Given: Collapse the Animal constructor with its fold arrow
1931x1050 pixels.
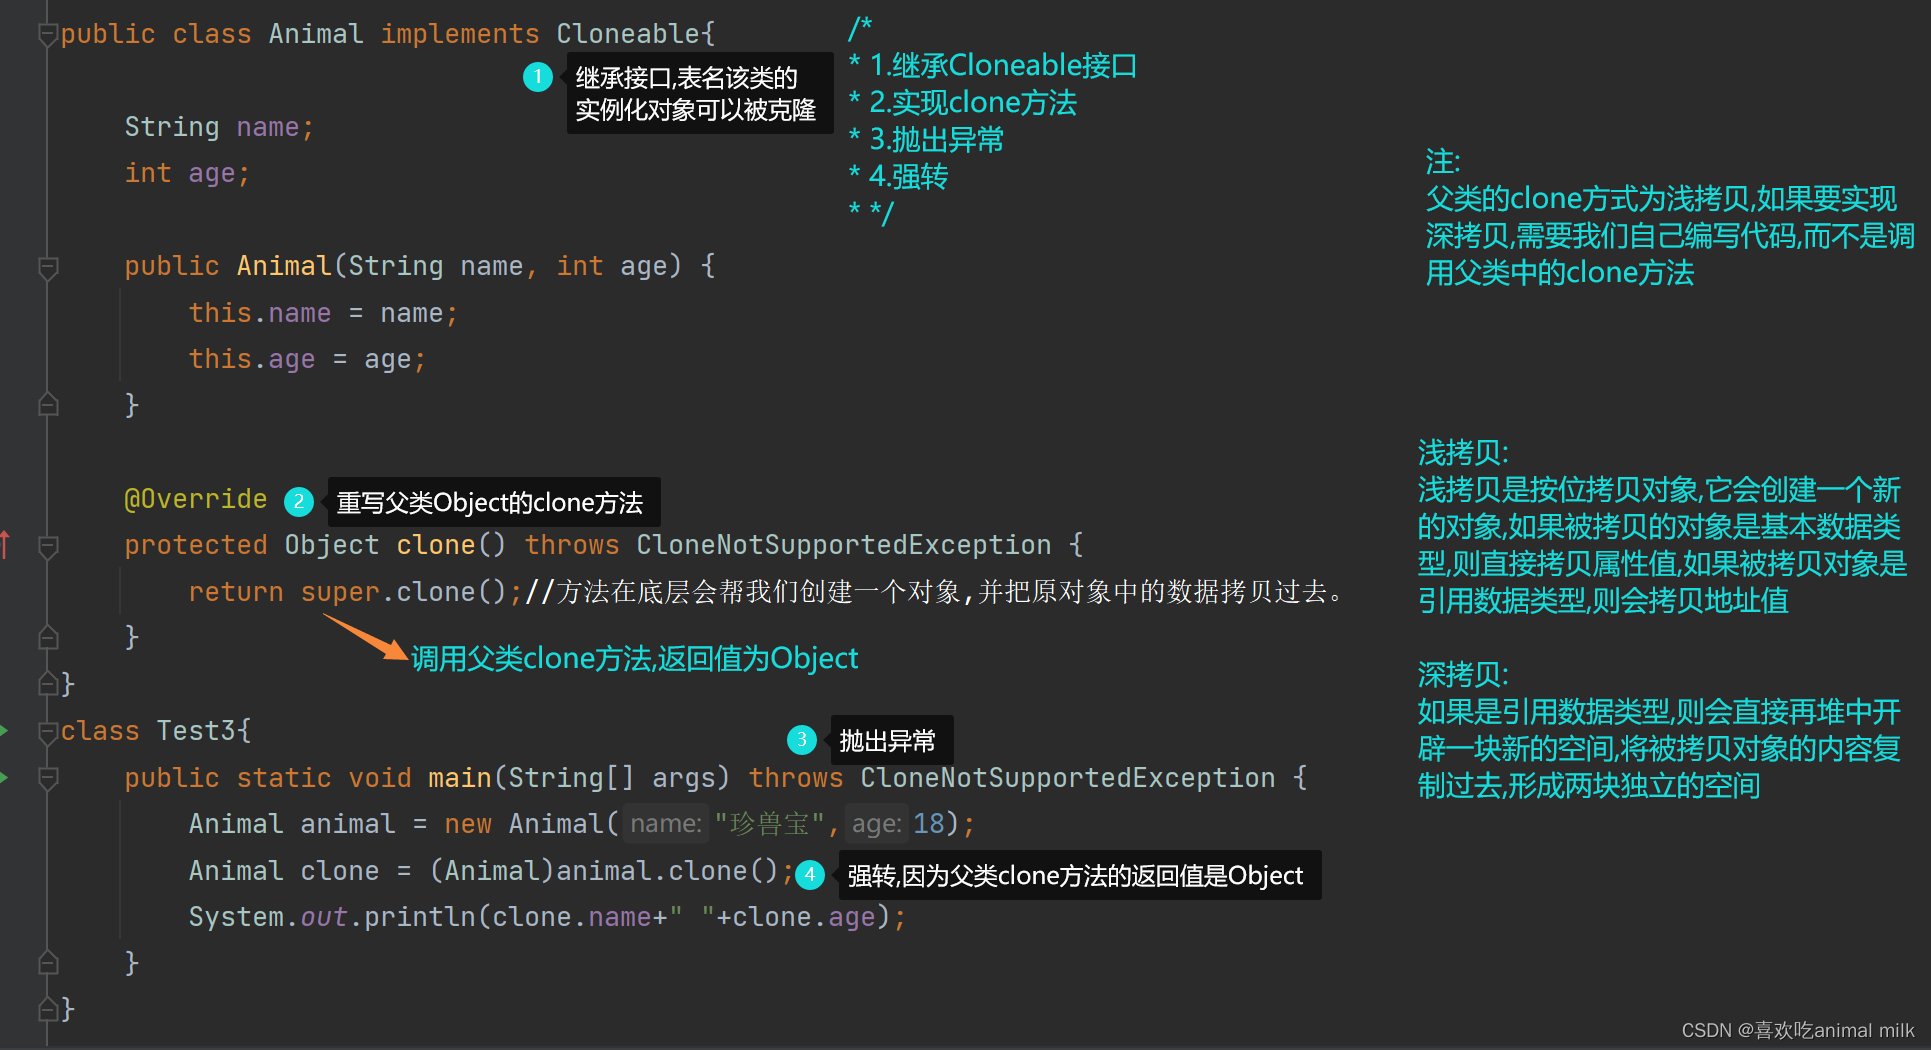Looking at the screenshot, I should pos(47,268).
